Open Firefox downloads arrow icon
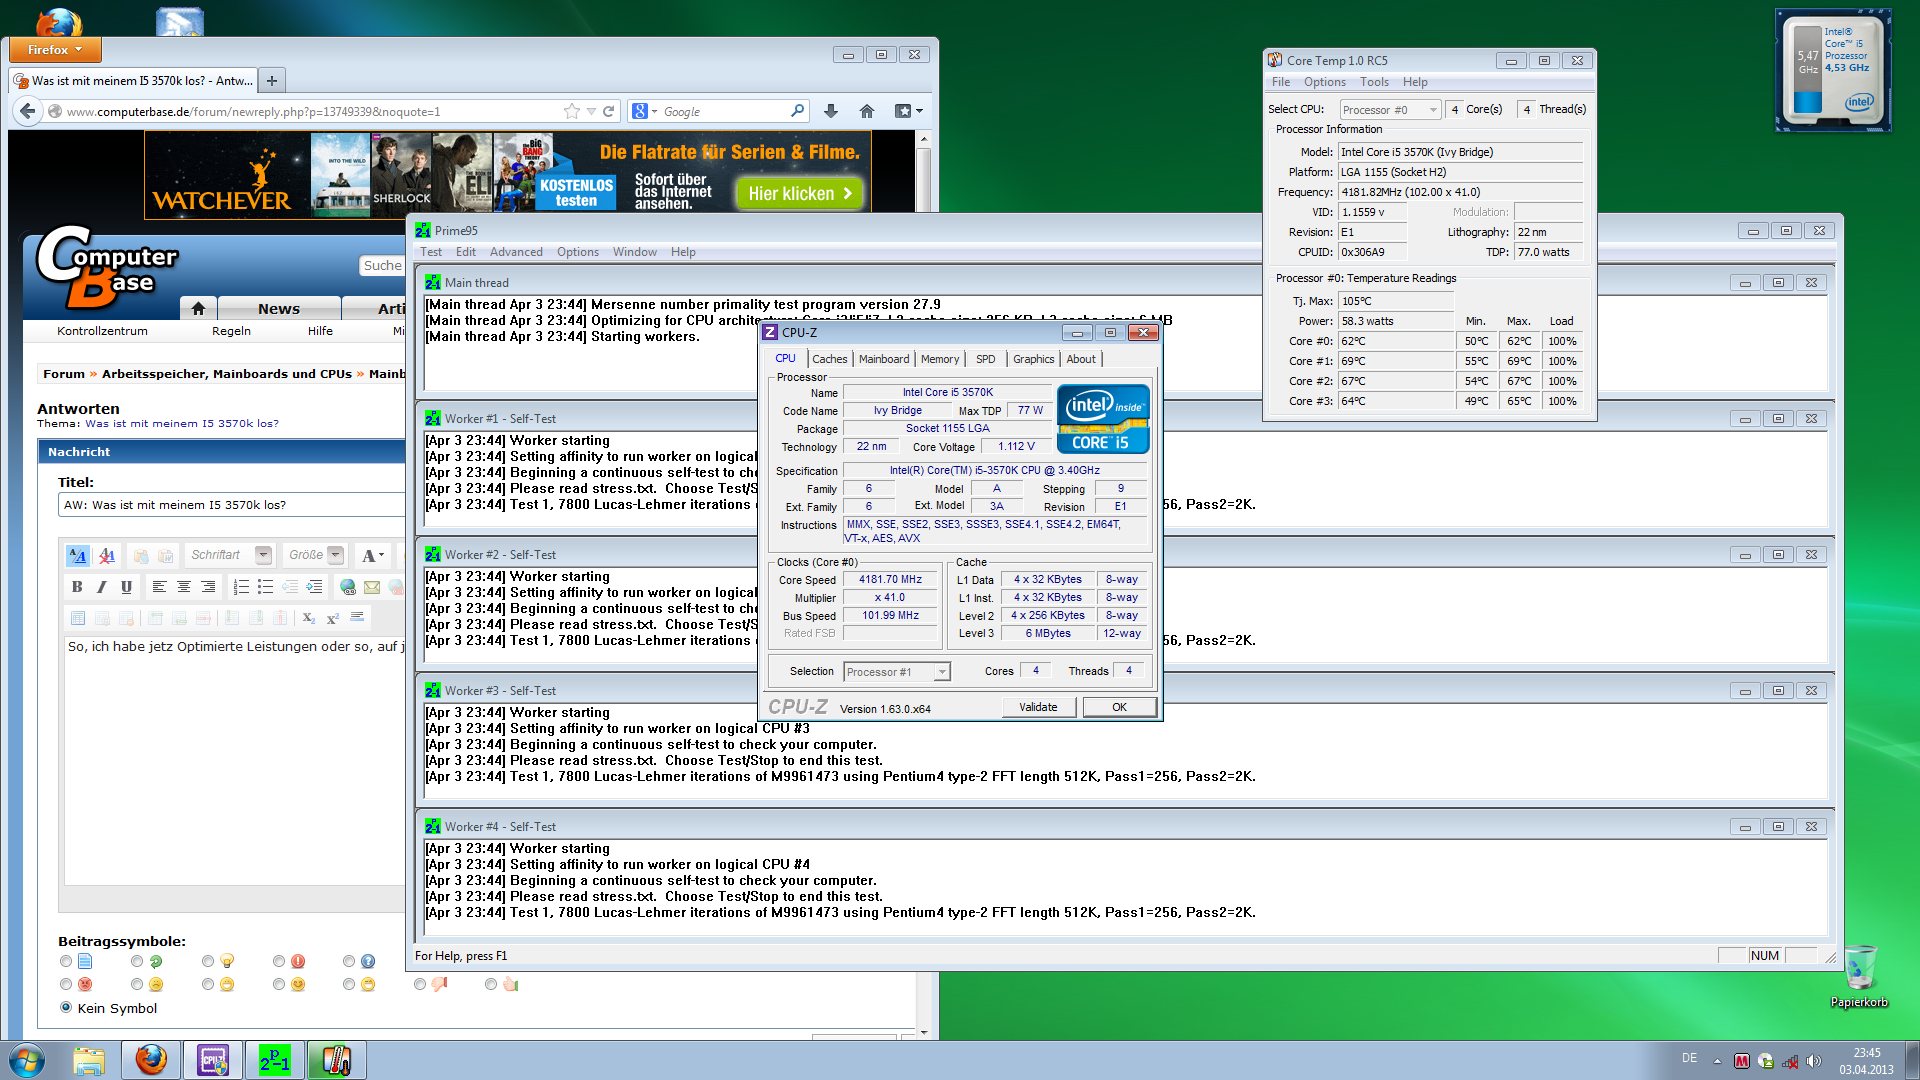 click(x=830, y=111)
